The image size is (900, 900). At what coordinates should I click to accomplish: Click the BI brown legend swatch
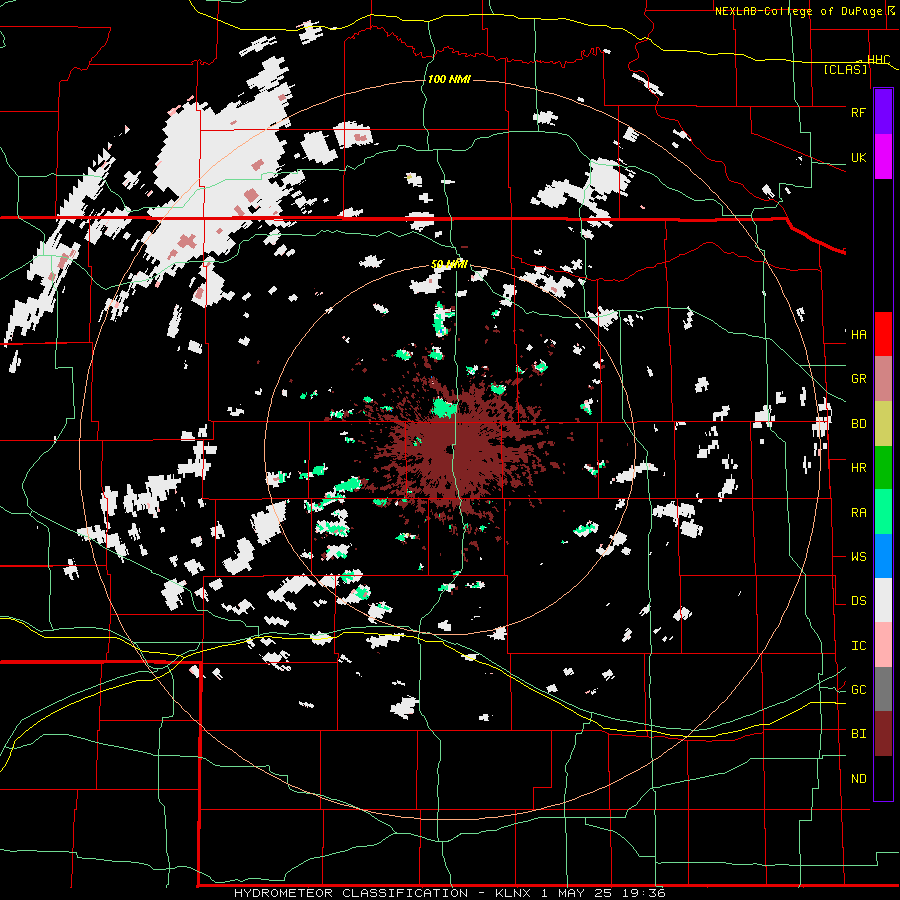(883, 734)
